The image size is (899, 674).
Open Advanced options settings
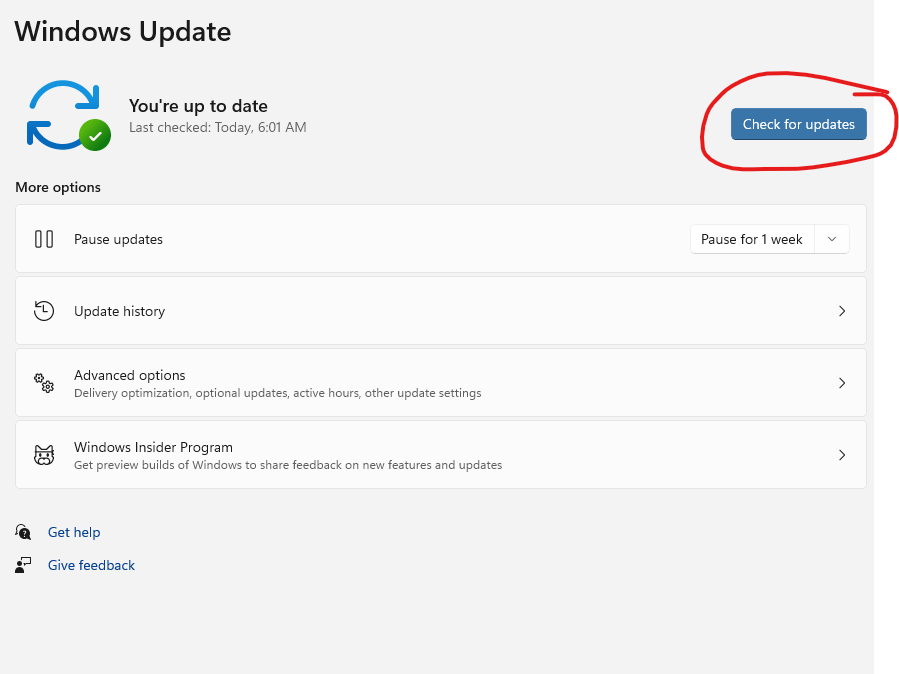coord(130,376)
